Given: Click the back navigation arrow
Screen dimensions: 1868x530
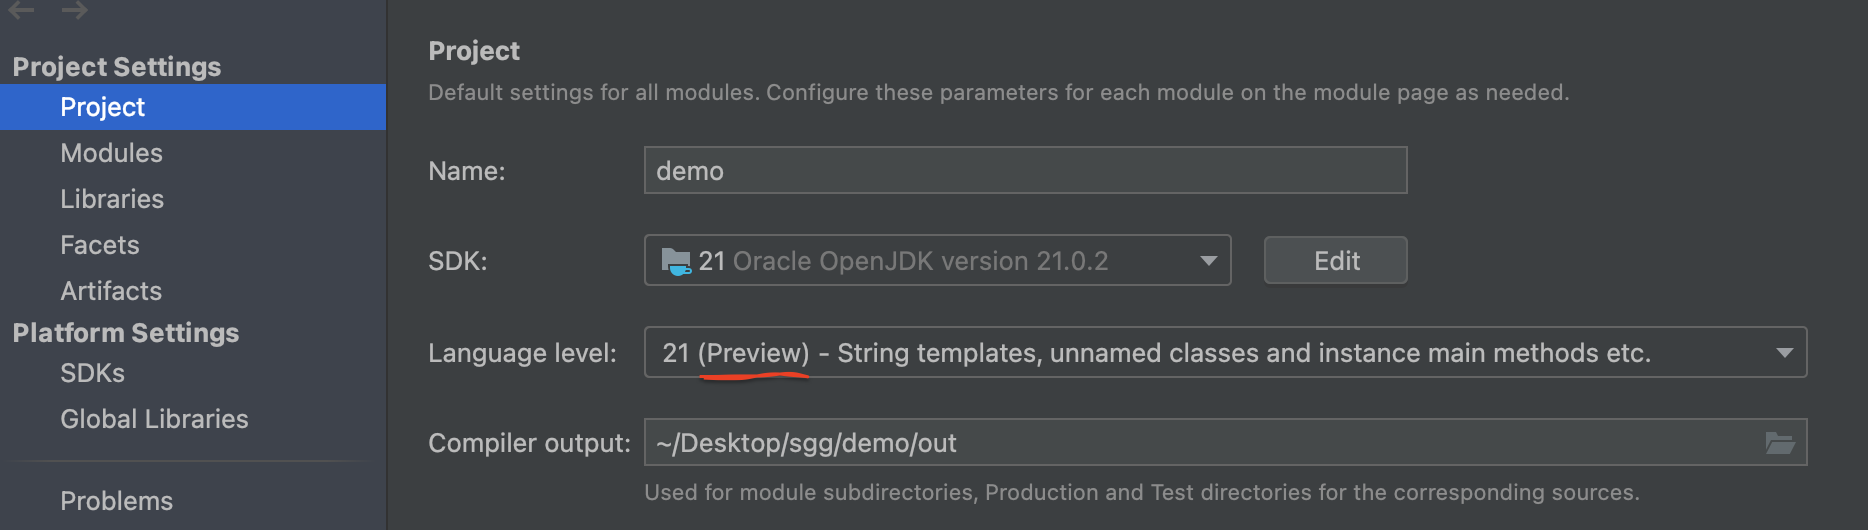Looking at the screenshot, I should point(21,10).
